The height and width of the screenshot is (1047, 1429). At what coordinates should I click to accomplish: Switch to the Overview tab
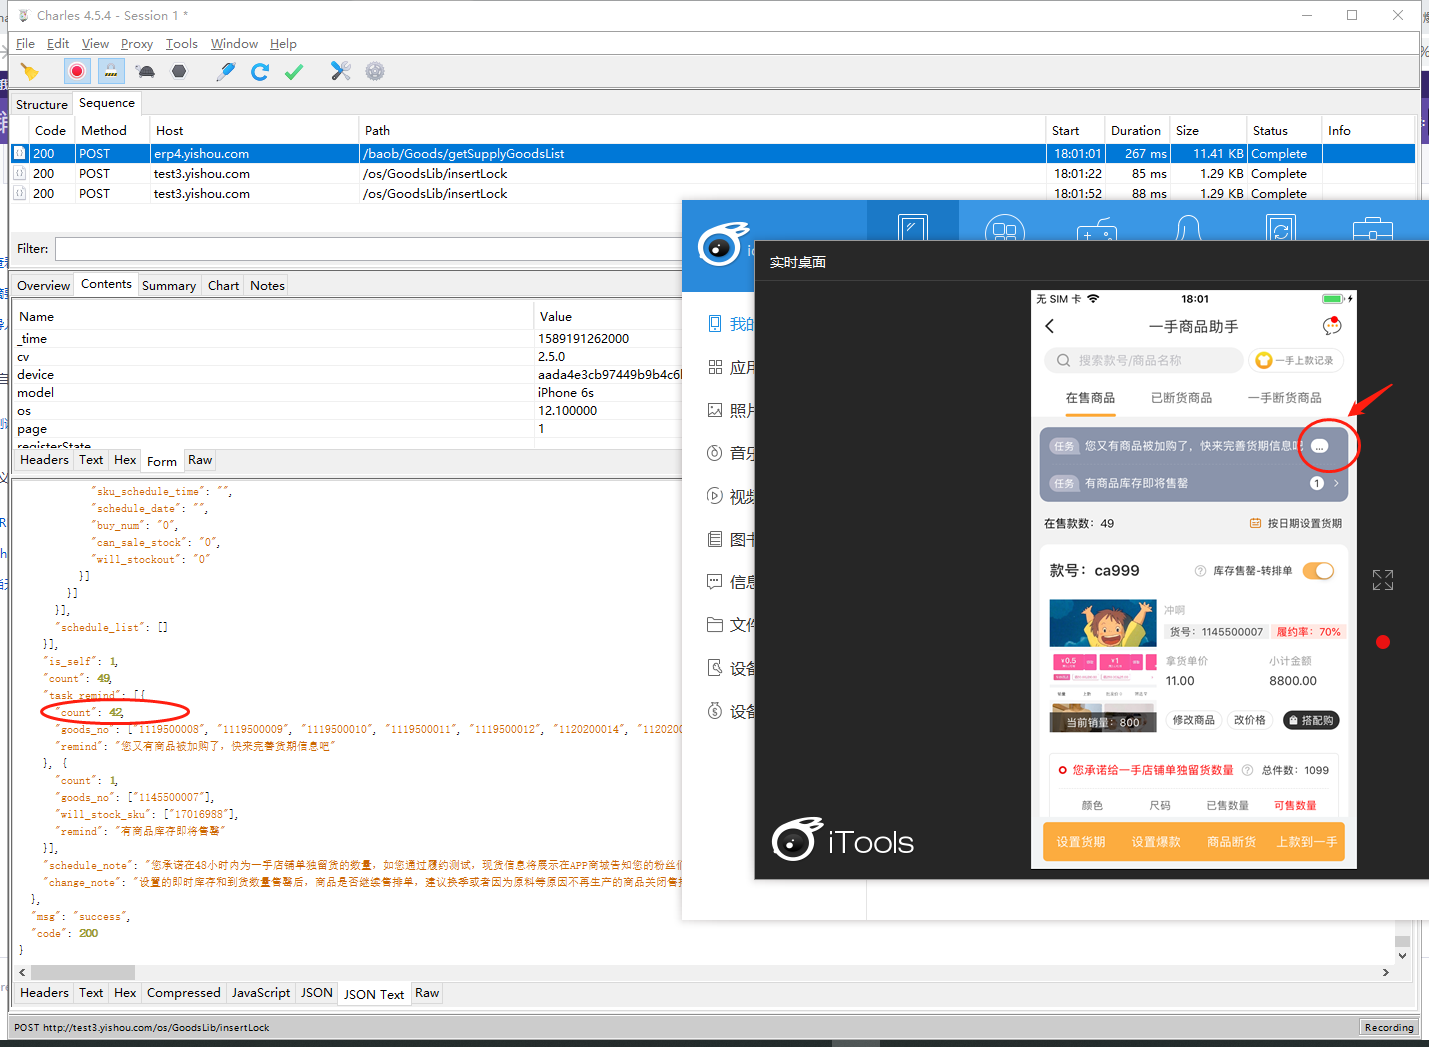(43, 285)
